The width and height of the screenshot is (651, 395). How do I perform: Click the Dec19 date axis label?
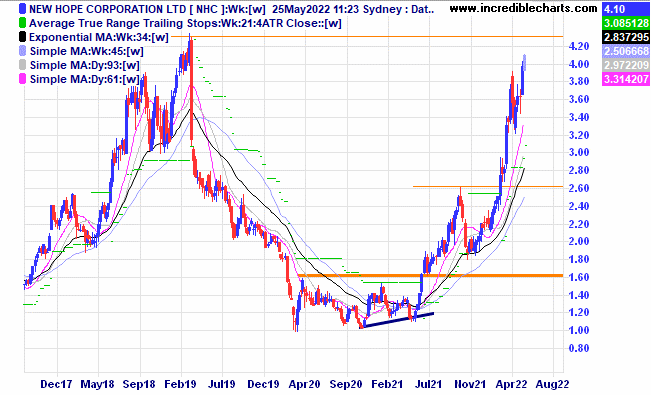(263, 384)
